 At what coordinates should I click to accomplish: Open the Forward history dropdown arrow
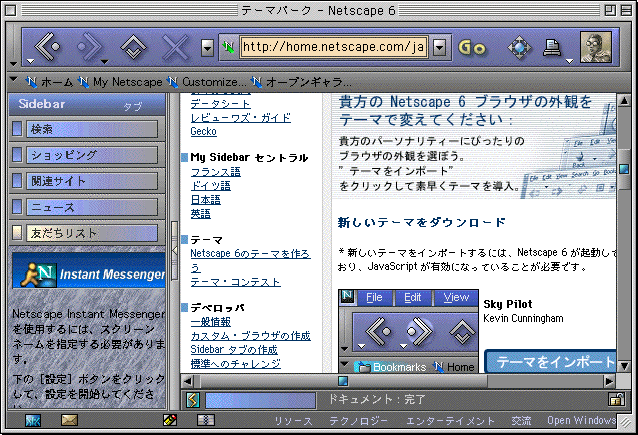point(105,61)
